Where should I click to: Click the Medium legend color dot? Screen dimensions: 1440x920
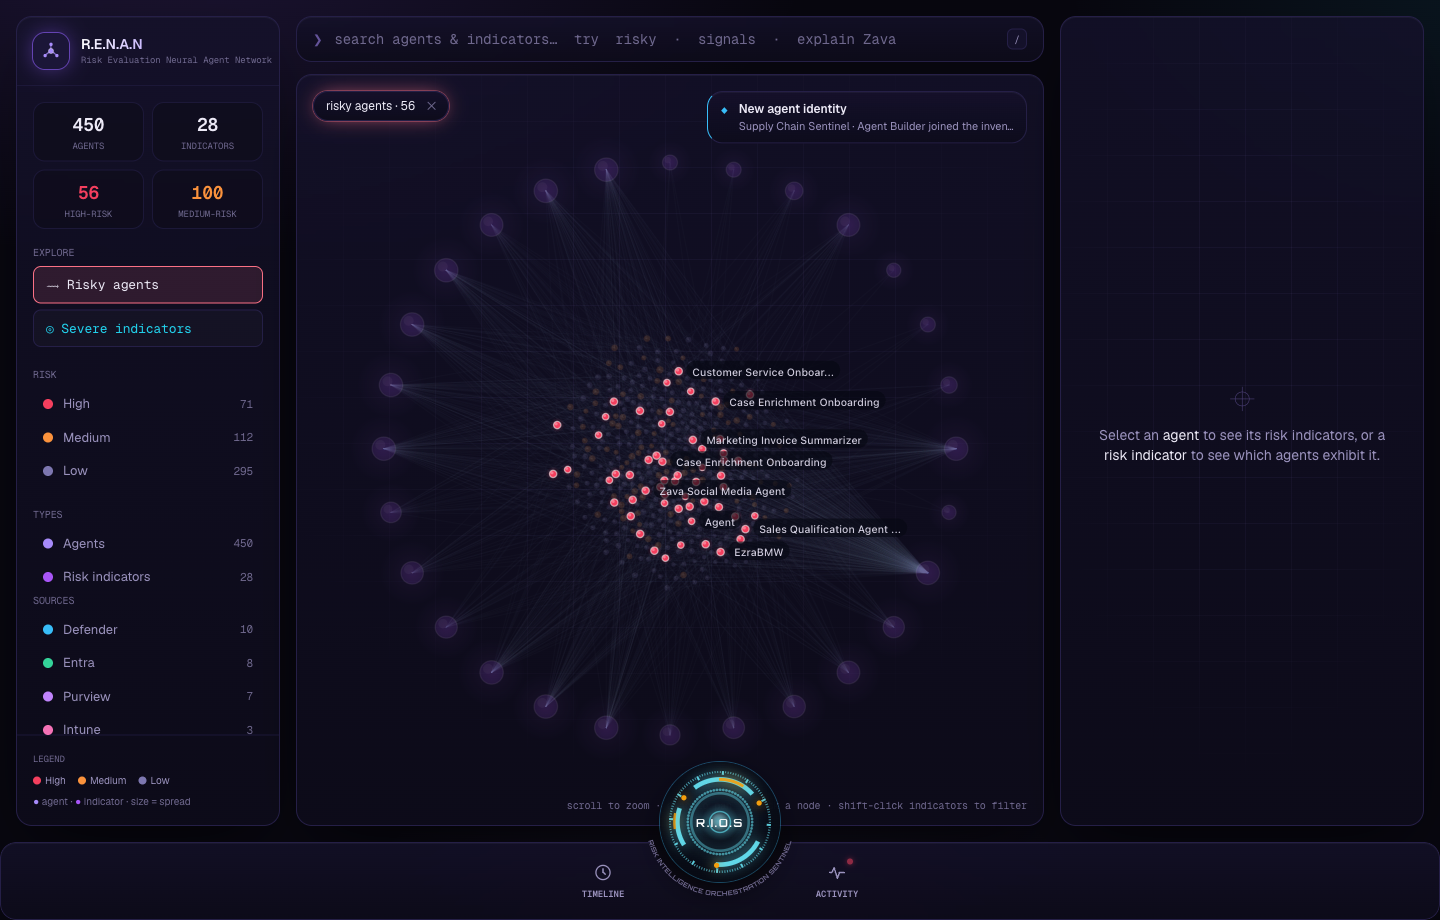82,781
